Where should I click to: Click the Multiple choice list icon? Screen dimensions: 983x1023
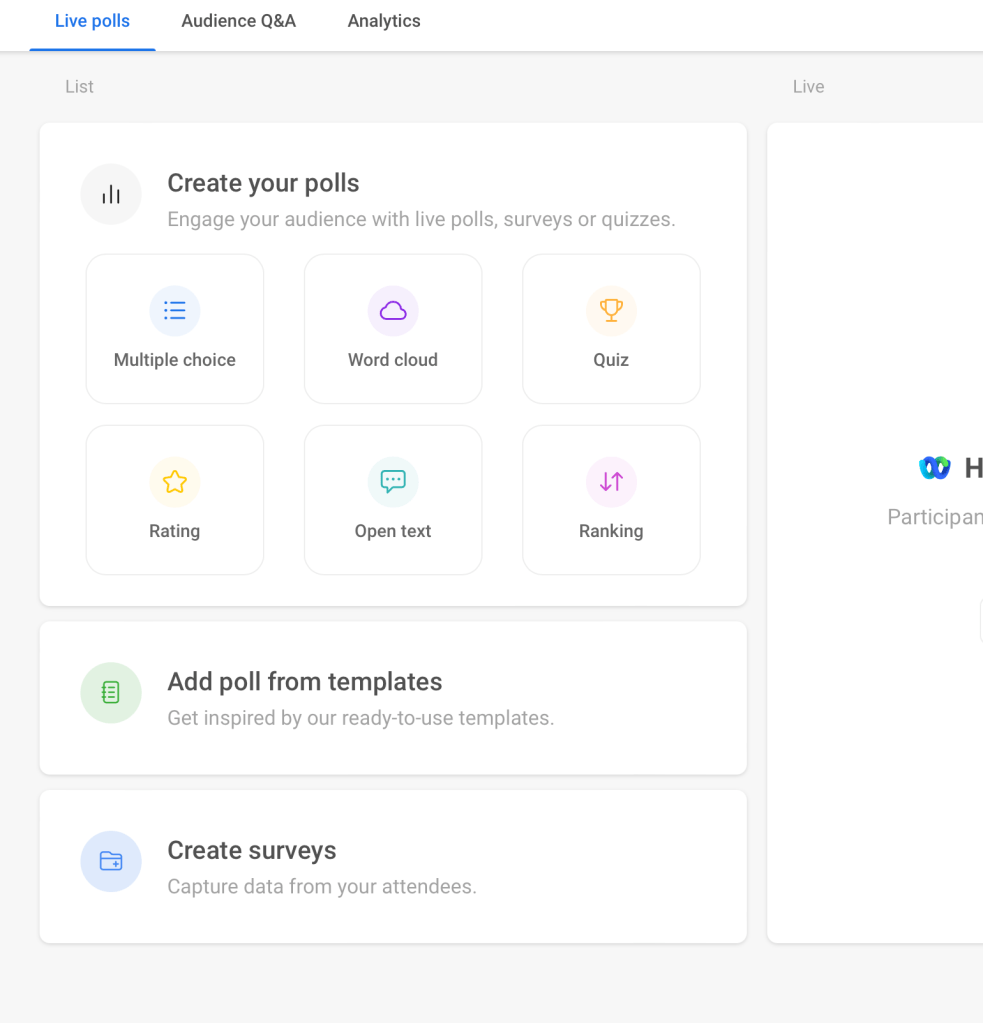(175, 311)
